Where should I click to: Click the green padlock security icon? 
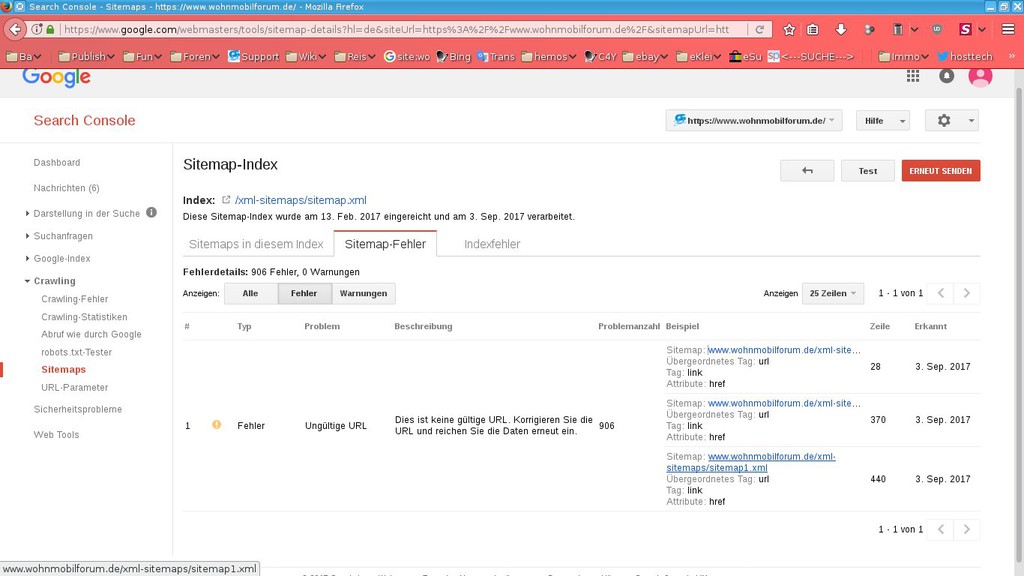(50, 29)
